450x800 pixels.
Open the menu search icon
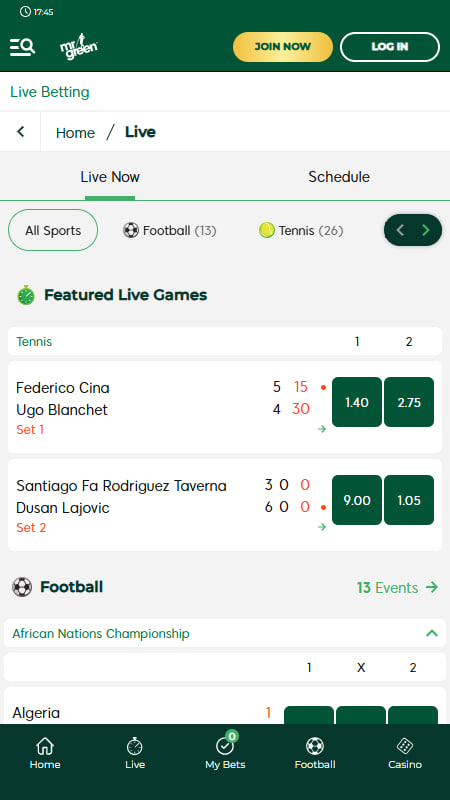pyautogui.click(x=22, y=47)
